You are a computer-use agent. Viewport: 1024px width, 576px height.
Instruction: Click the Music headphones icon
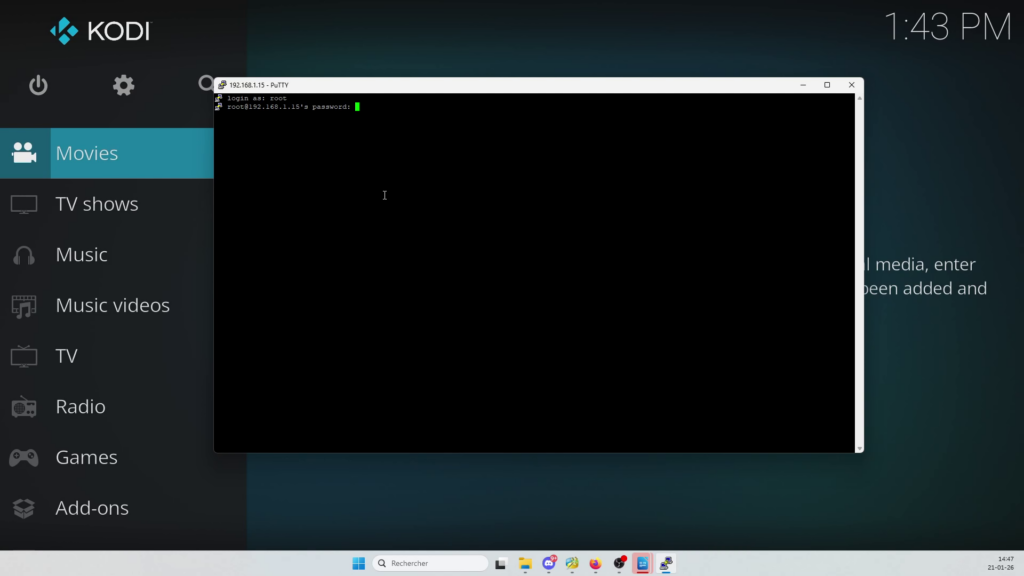coord(24,255)
